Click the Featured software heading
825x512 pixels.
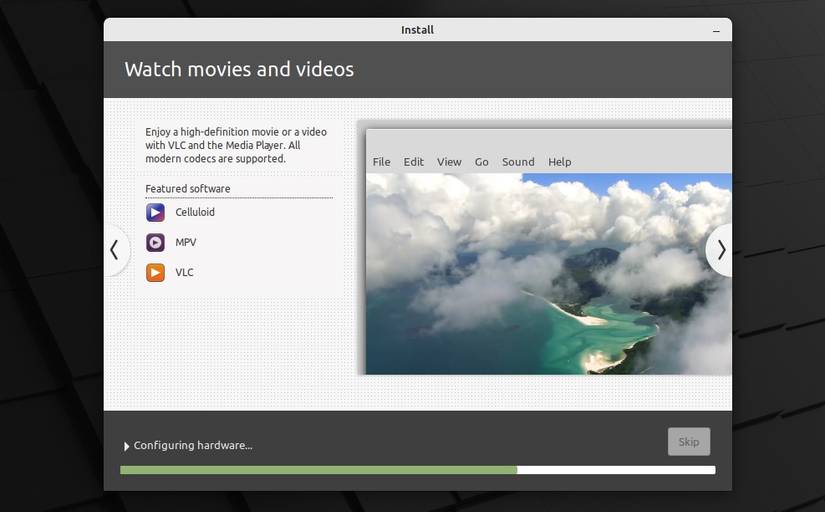pos(188,188)
